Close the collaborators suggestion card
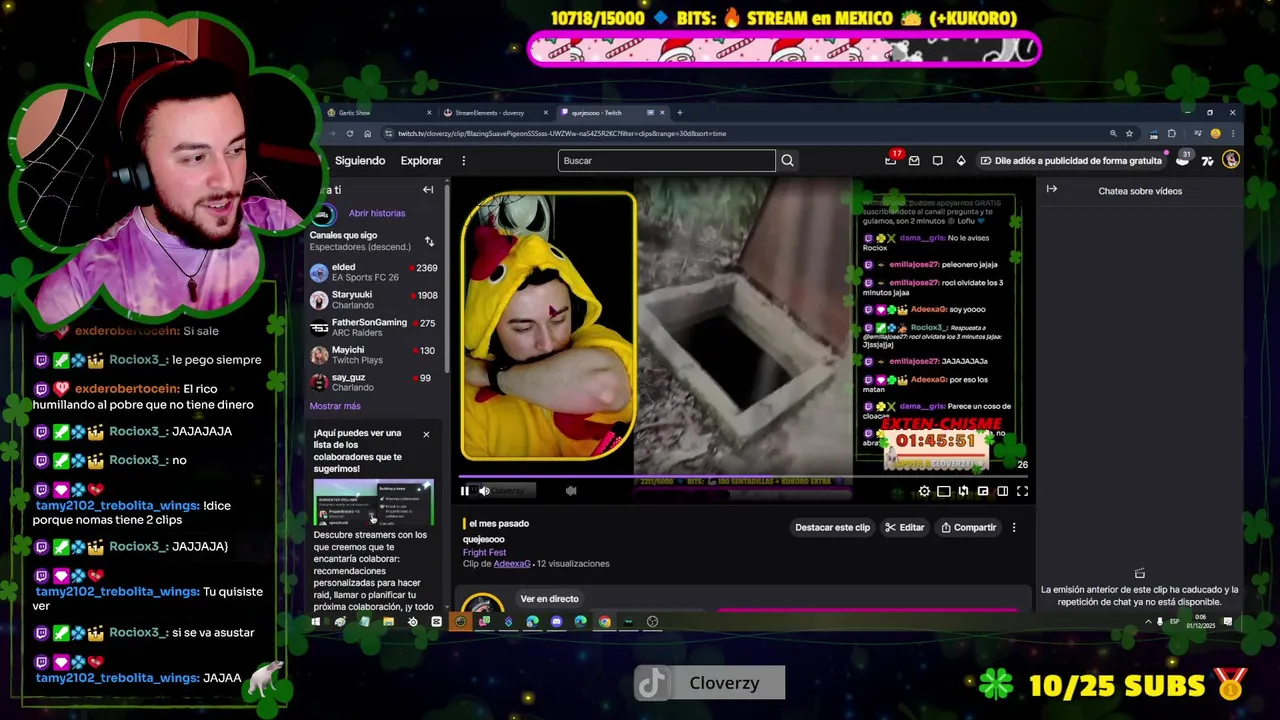Viewport: 1280px width, 720px height. click(426, 434)
